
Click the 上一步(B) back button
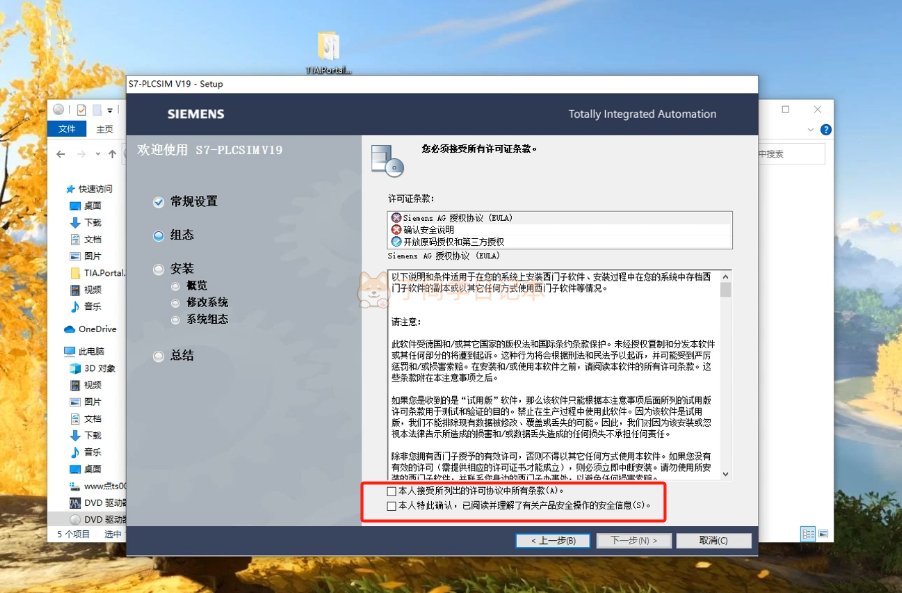(x=553, y=541)
